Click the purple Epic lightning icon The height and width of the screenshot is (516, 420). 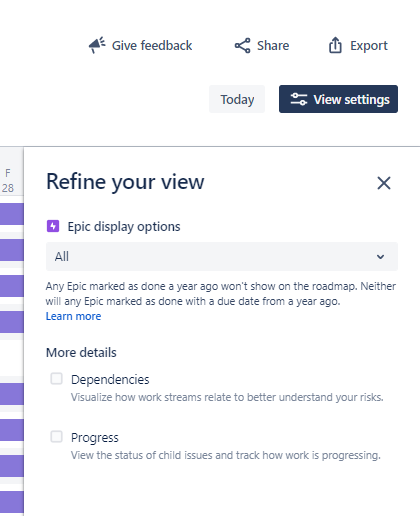click(53, 226)
